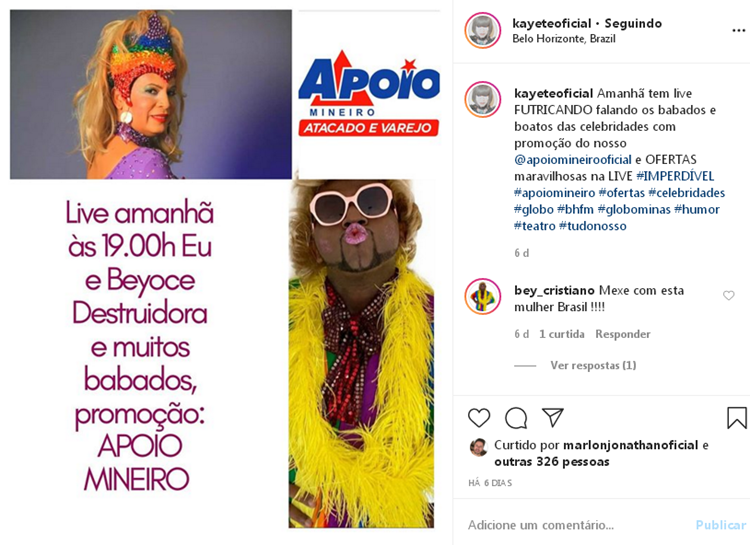Open kayeteoficial avatar in the post header
The image size is (750, 545).
coord(483,31)
